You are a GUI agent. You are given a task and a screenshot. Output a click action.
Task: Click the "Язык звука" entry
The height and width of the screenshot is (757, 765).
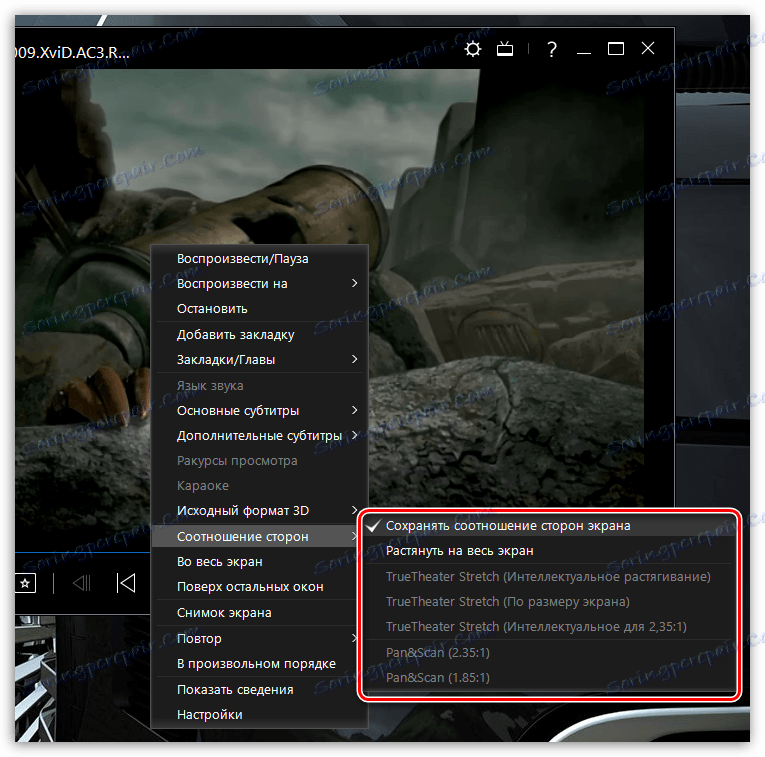[x=260, y=386]
